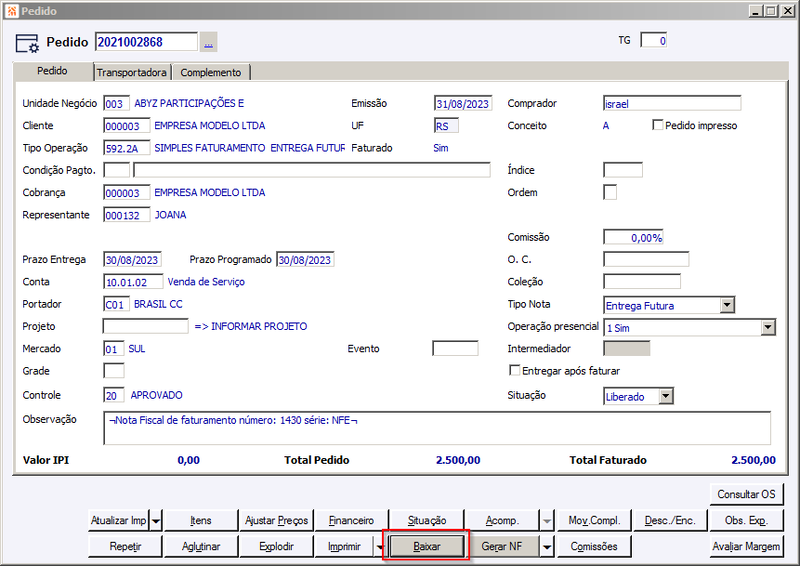Click the Representante code field

click(127, 215)
